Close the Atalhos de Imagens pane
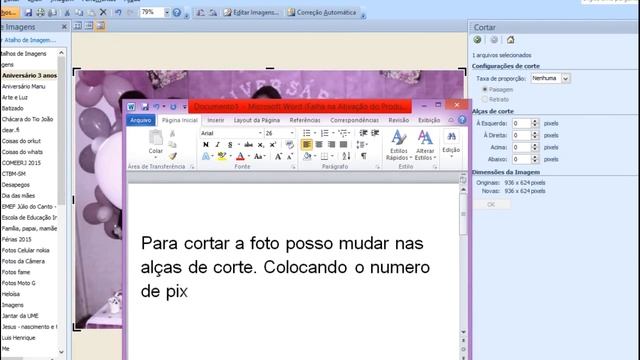The height and width of the screenshot is (360, 640). pos(64,27)
